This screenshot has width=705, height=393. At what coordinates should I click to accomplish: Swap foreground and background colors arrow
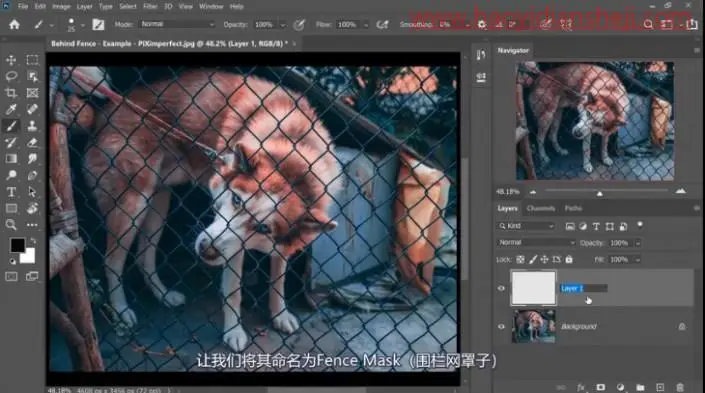33,241
